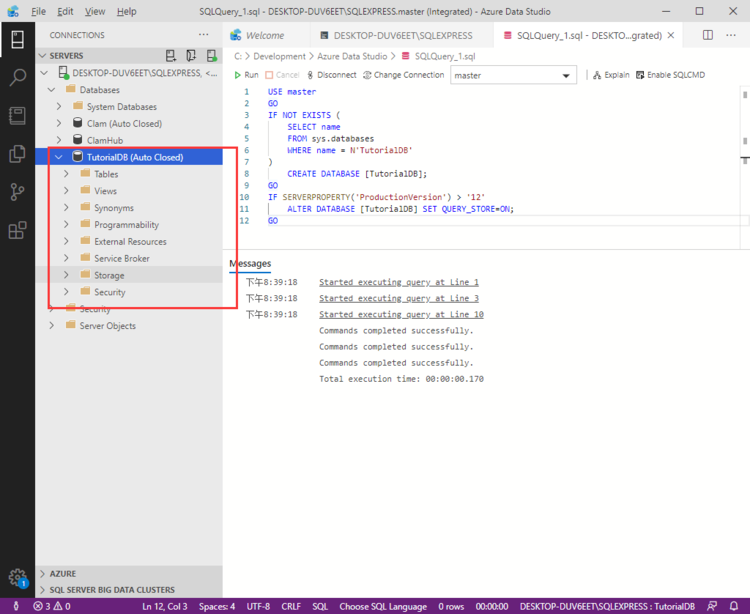The height and width of the screenshot is (614, 750).
Task: Click the Split Editor icon
Action: [x=708, y=35]
